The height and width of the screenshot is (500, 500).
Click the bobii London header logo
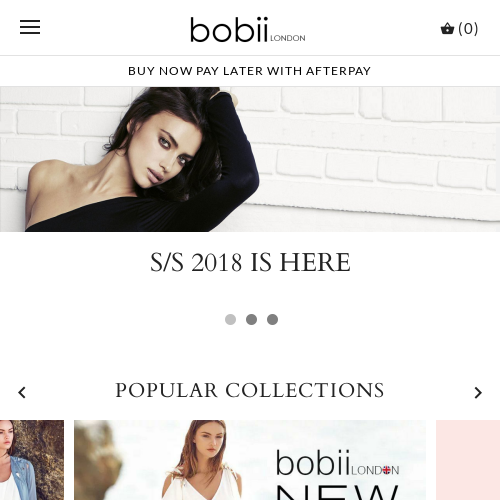click(248, 30)
